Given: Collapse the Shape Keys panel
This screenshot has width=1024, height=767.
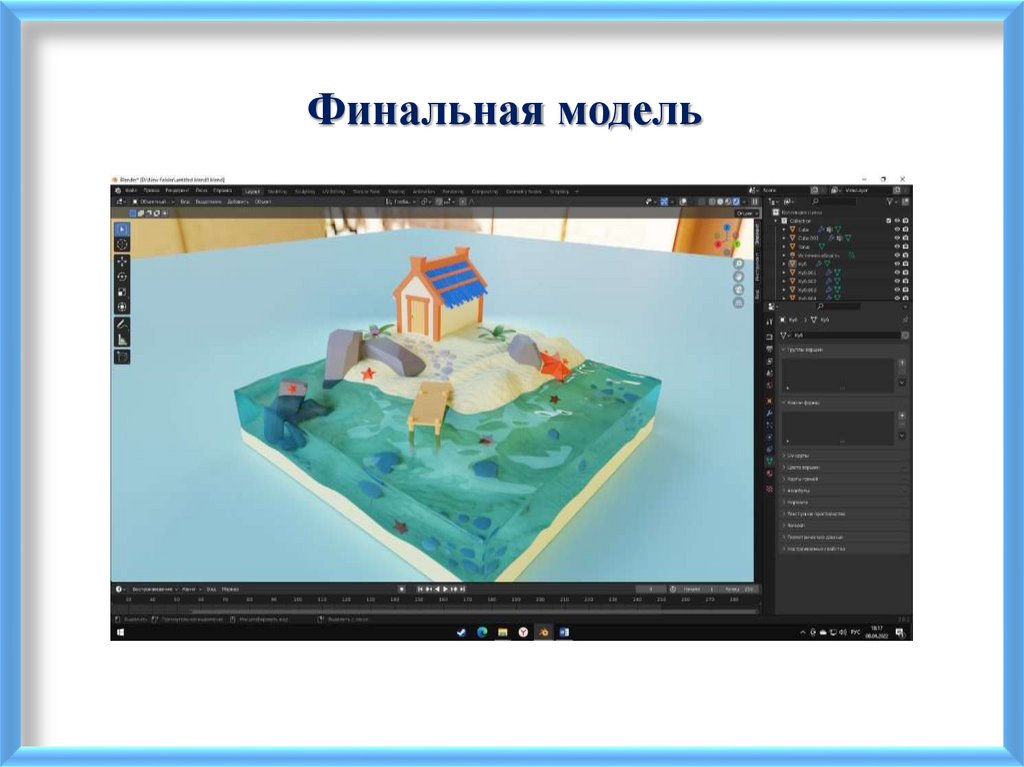Looking at the screenshot, I should click(x=786, y=402).
